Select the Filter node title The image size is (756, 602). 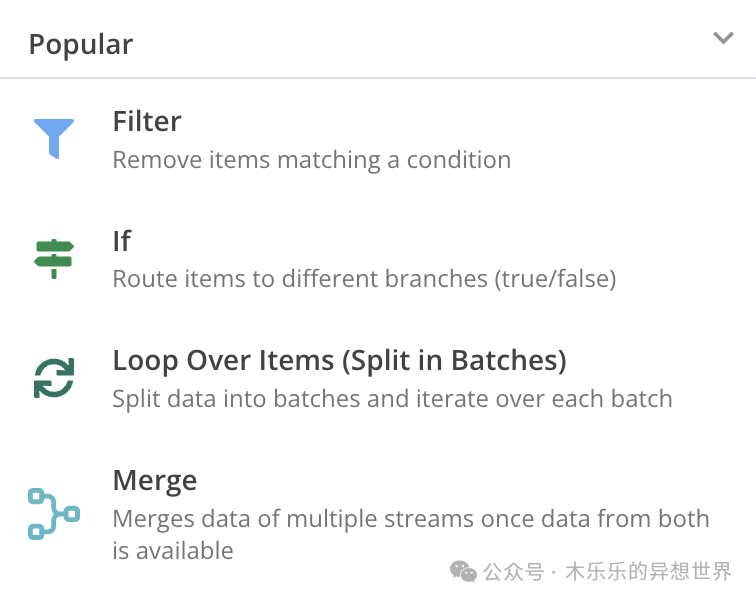click(147, 121)
